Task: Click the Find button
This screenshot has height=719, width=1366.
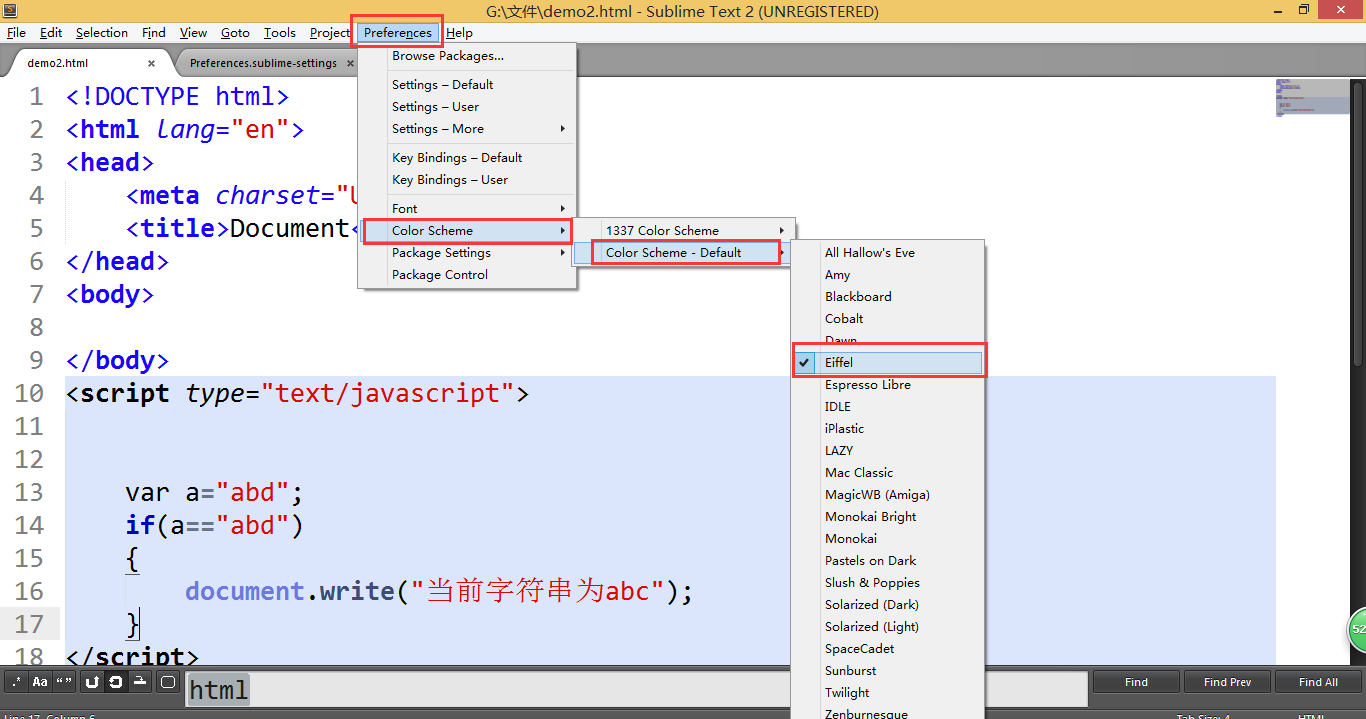Action: click(1136, 682)
